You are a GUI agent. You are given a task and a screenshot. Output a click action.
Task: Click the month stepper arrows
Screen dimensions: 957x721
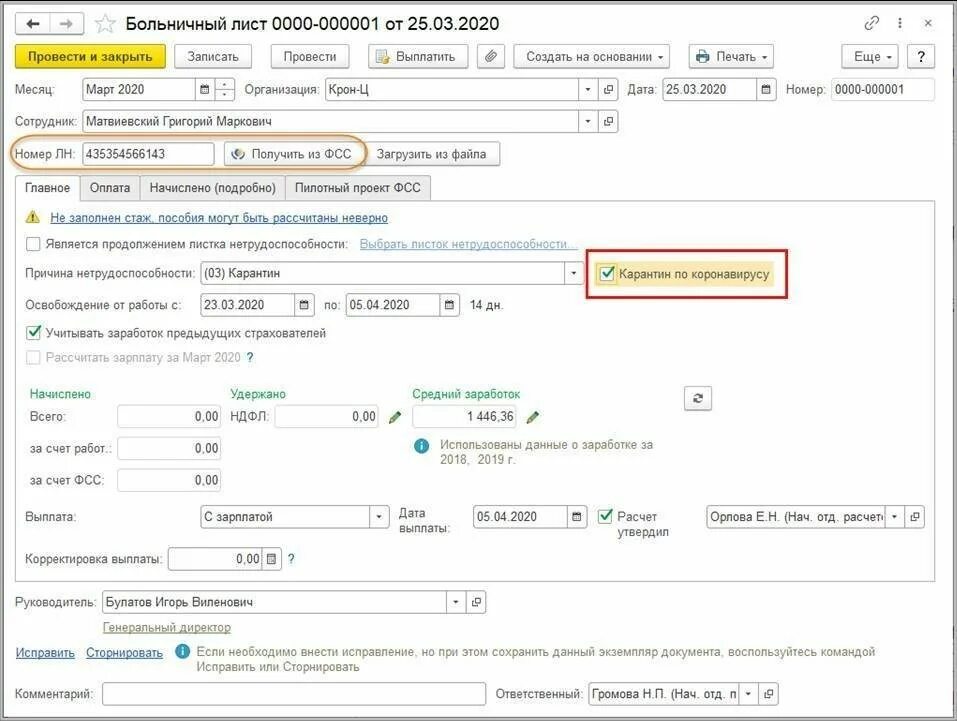pyautogui.click(x=225, y=90)
